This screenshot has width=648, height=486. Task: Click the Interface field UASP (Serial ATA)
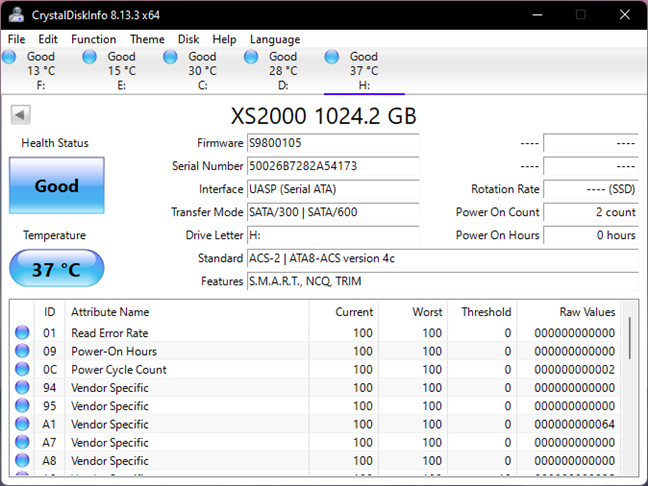pyautogui.click(x=333, y=189)
